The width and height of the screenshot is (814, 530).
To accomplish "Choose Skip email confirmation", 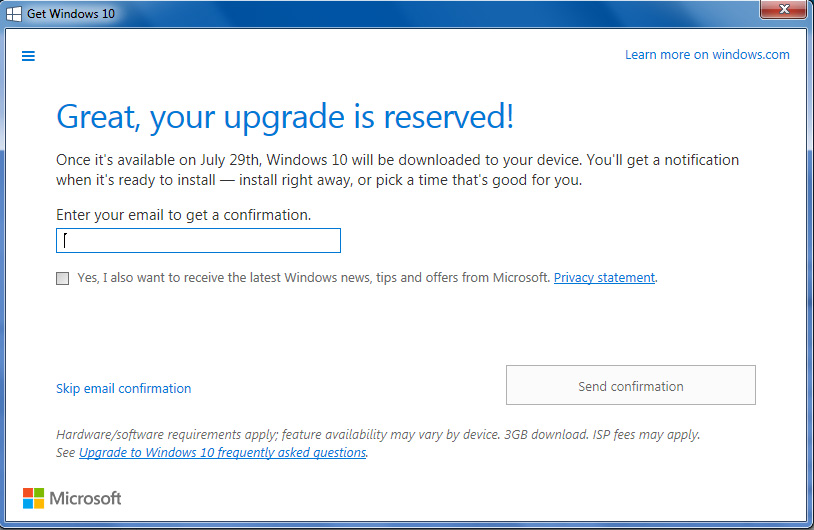I will pos(123,389).
